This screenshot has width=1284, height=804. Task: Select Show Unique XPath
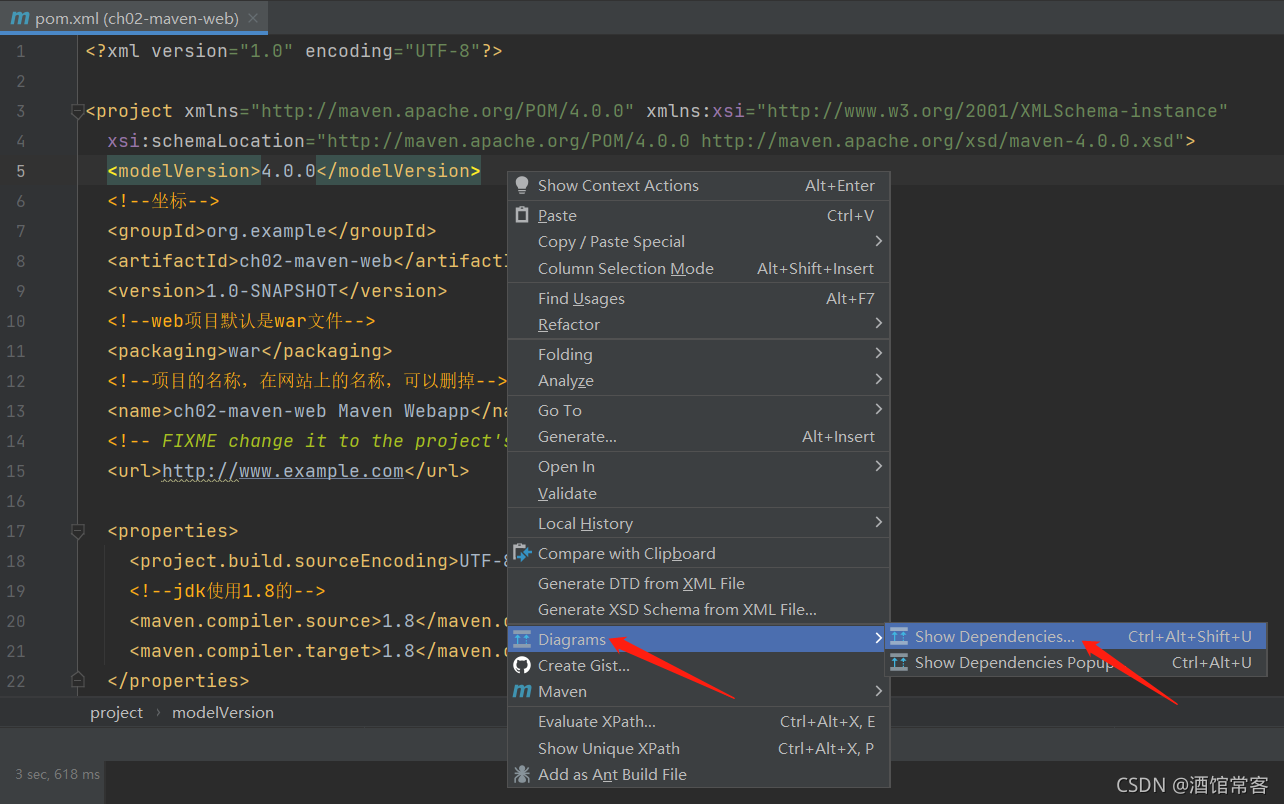click(699, 748)
